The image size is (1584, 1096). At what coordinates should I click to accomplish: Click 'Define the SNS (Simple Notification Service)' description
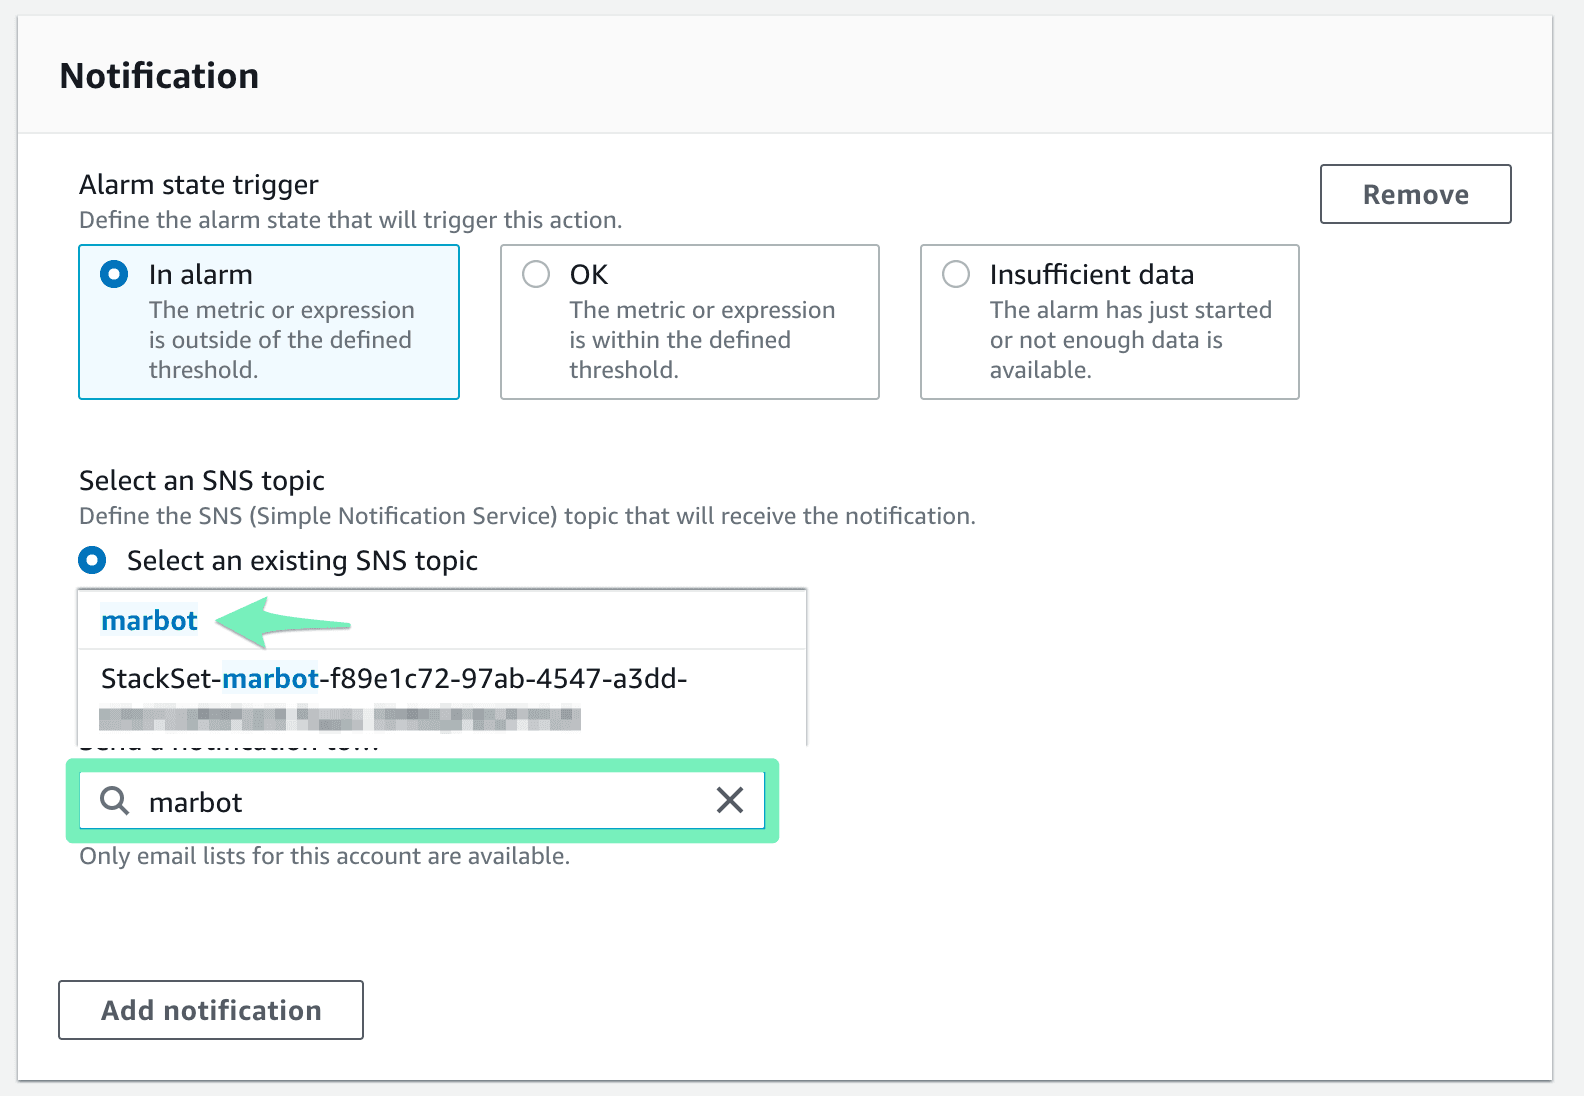tap(527, 516)
